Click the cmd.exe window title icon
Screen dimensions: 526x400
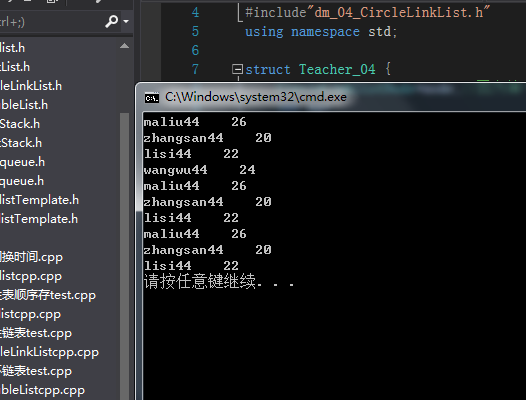click(x=152, y=98)
